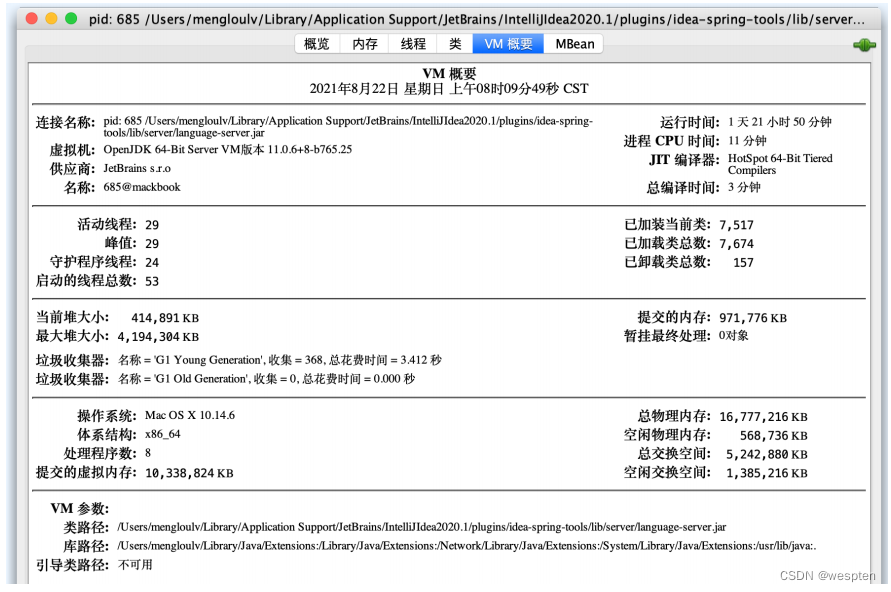Select the 线程 tab
The width and height of the screenshot is (891, 592).
tap(413, 44)
